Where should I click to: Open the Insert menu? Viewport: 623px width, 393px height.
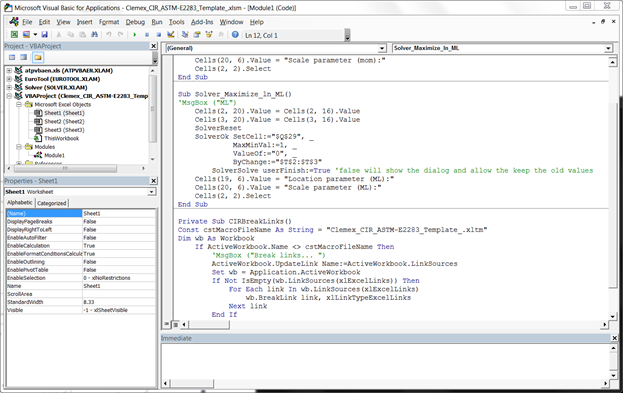[84, 22]
